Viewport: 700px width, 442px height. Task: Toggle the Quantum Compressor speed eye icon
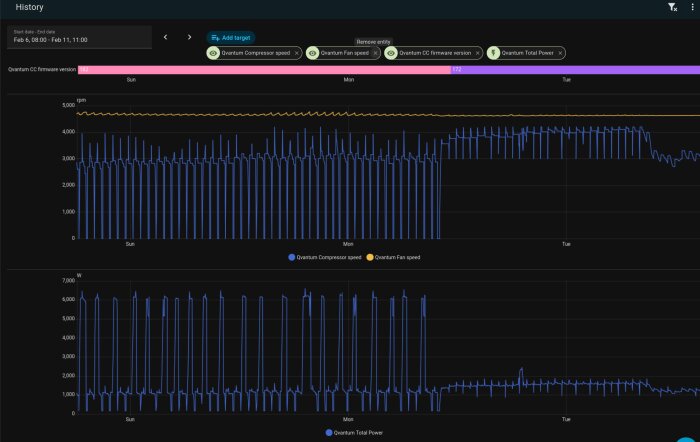(x=213, y=53)
